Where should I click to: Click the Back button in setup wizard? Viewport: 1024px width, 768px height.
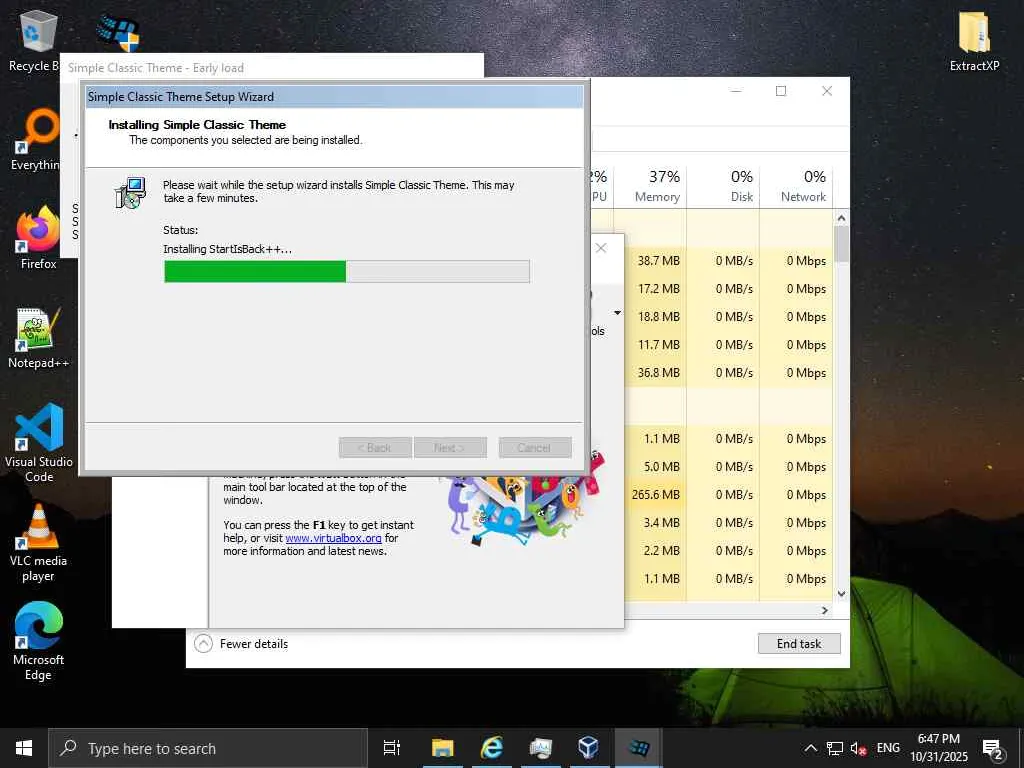pyautogui.click(x=375, y=447)
